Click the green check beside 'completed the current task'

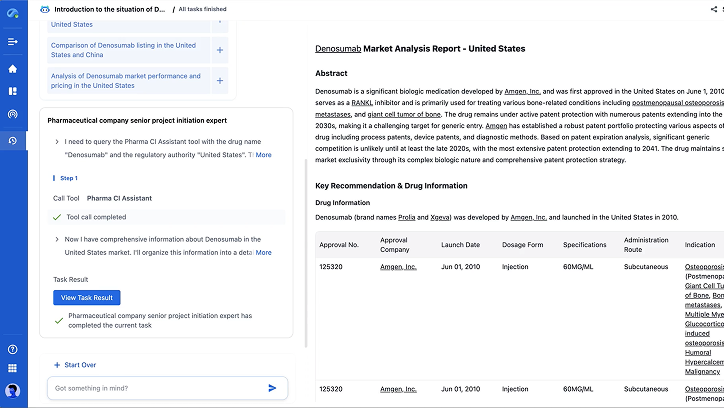pos(59,320)
